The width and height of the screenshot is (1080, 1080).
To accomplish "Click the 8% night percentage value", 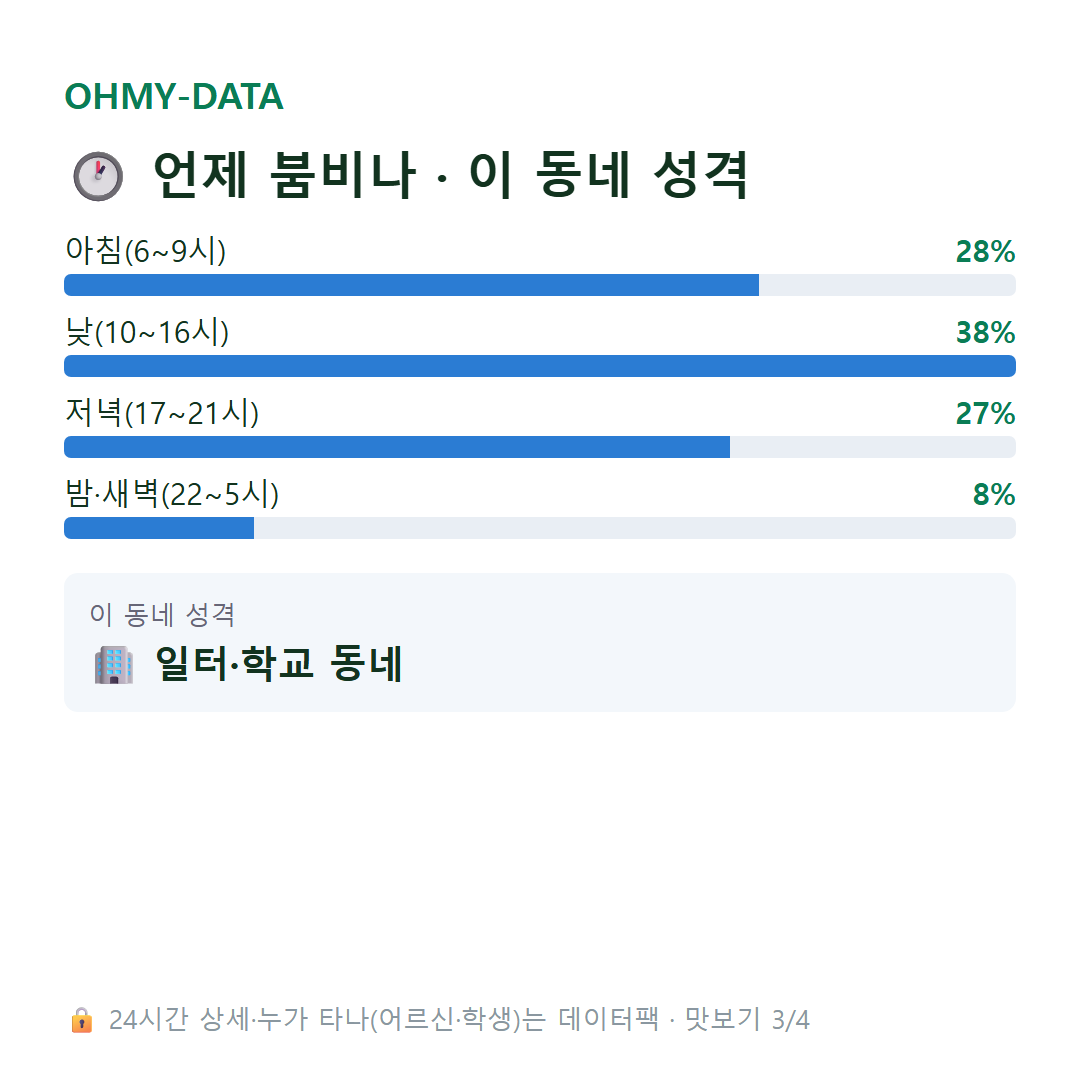I will pos(994,495).
